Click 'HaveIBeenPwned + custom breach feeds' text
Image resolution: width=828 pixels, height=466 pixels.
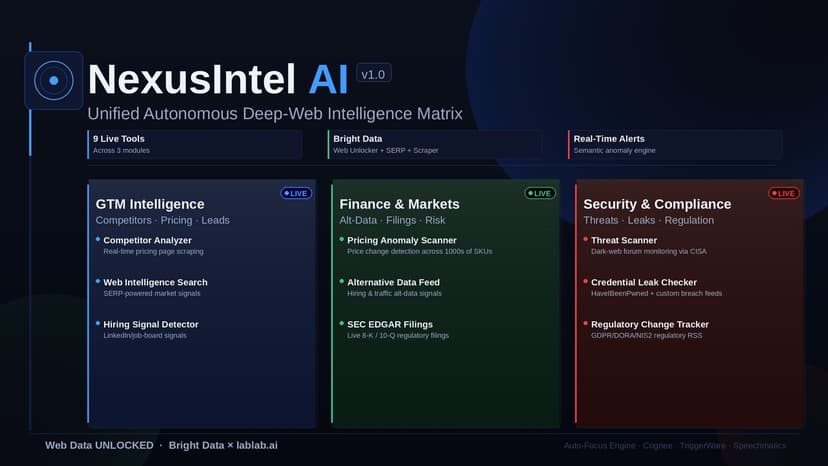(x=656, y=293)
